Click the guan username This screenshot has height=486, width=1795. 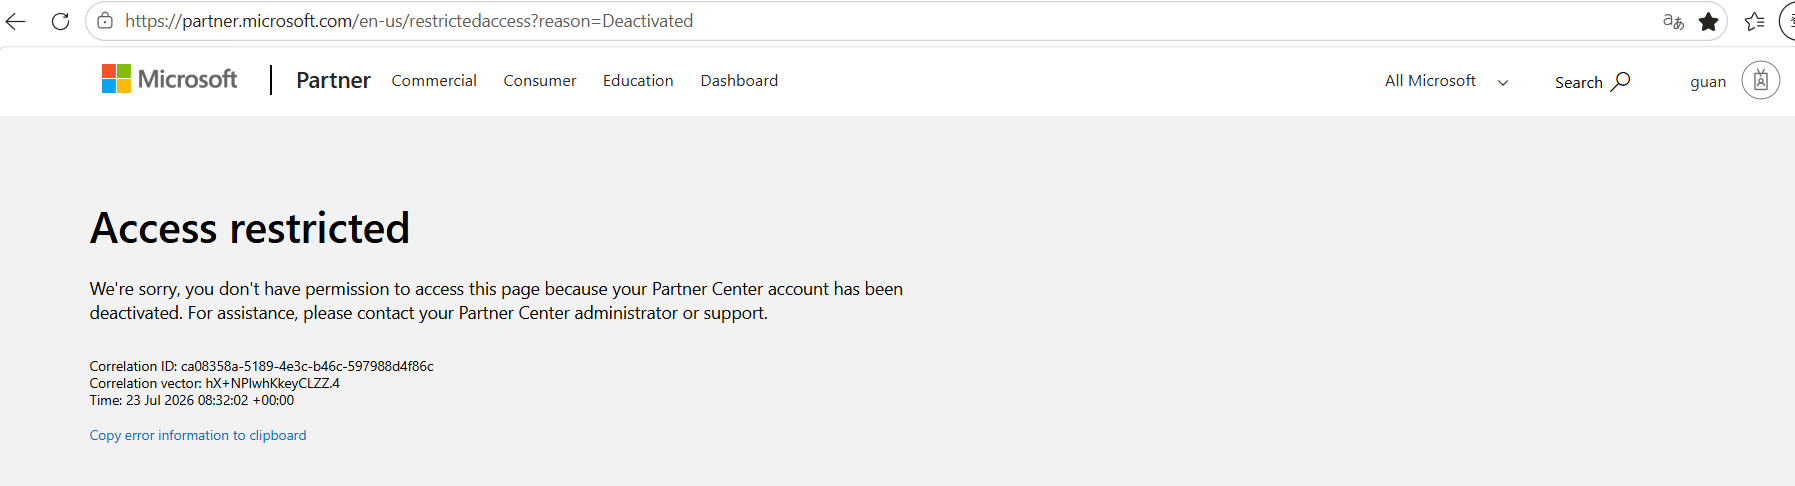(x=1708, y=82)
